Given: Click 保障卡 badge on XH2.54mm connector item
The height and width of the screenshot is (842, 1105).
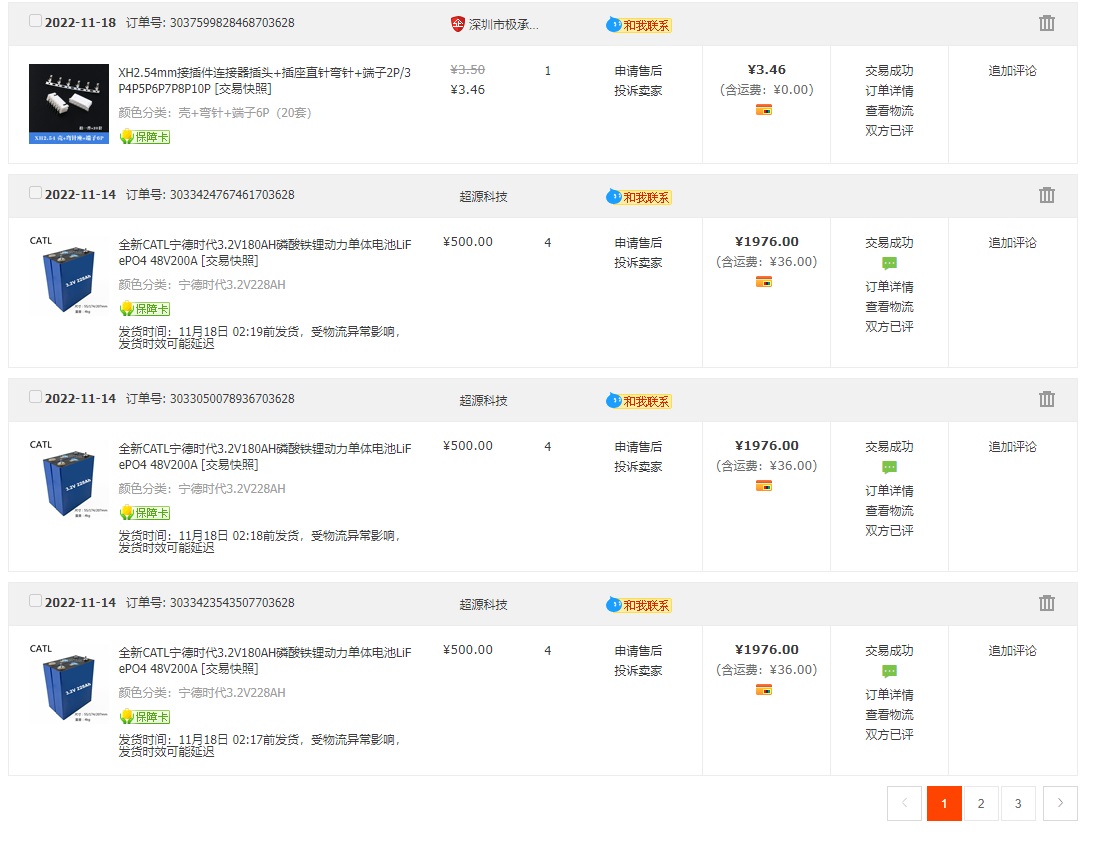Looking at the screenshot, I should (145, 137).
